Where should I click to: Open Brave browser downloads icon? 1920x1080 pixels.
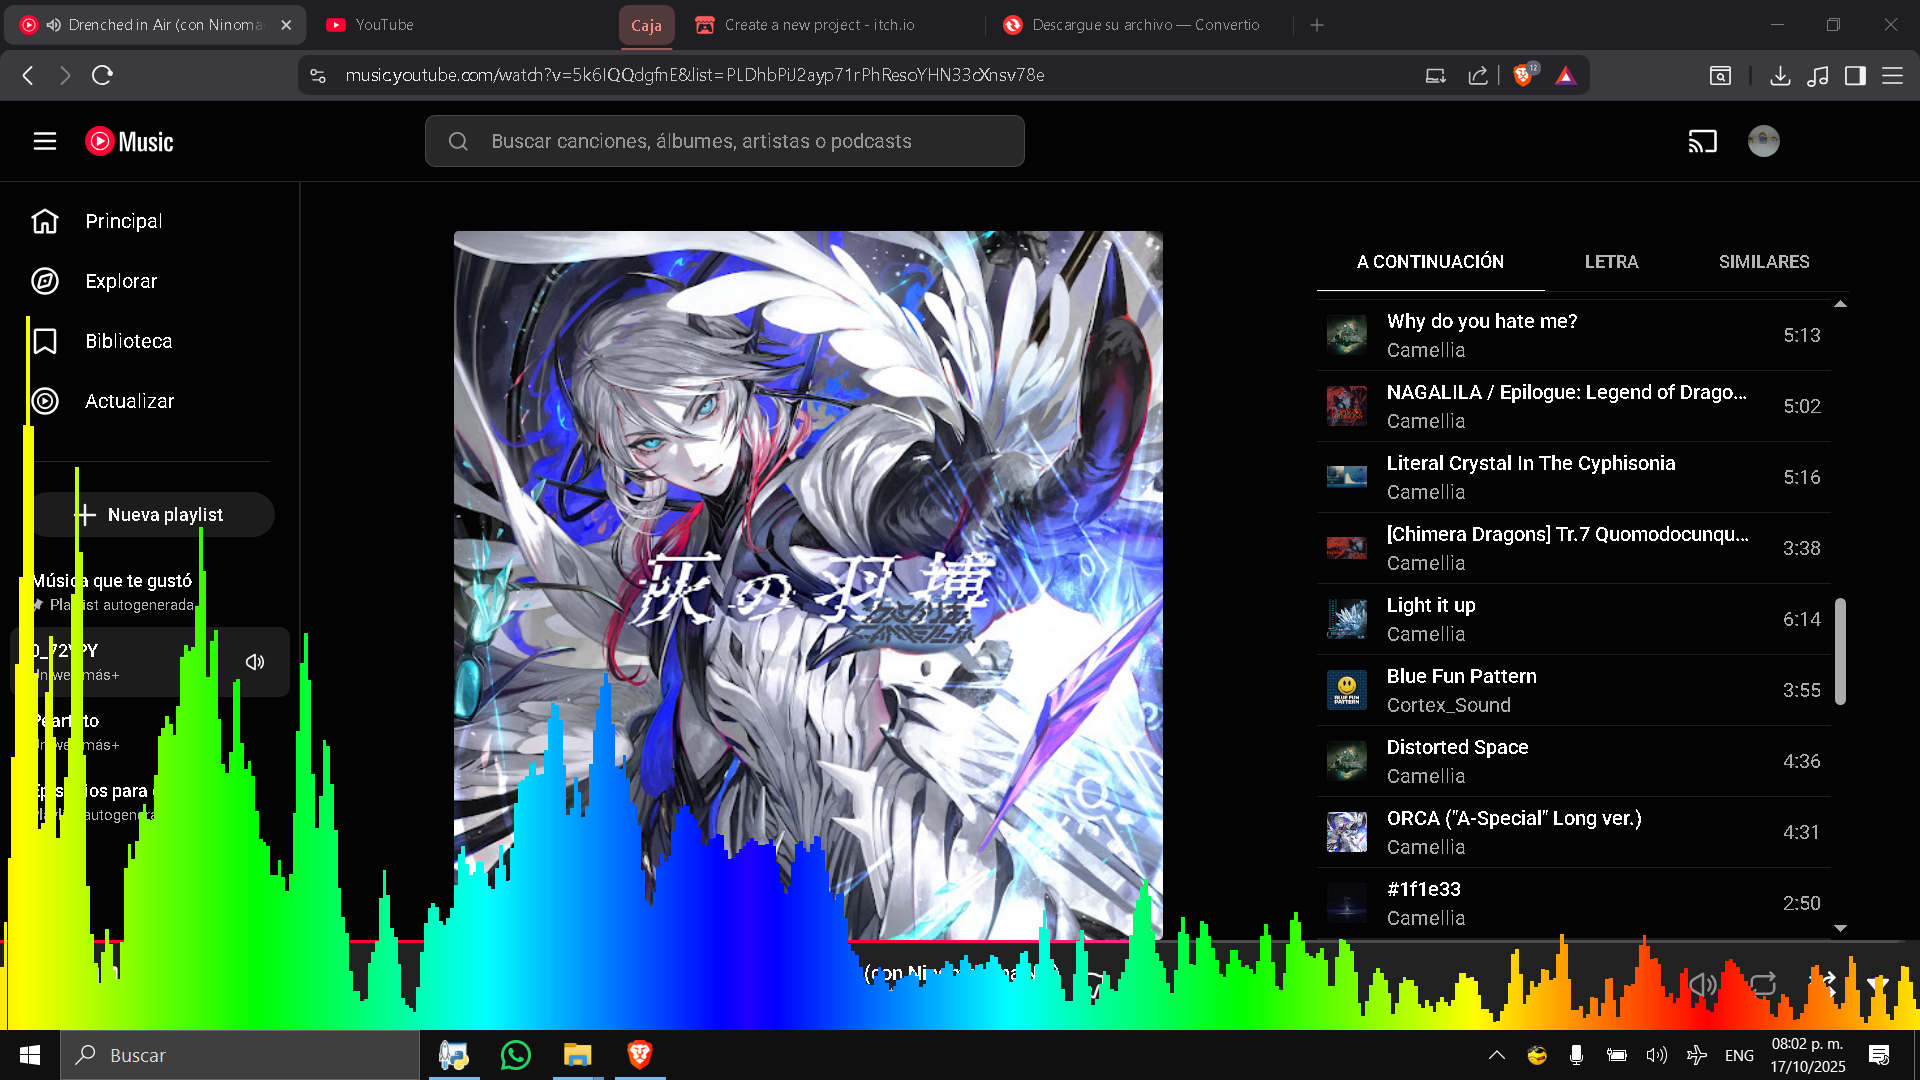pos(1780,75)
